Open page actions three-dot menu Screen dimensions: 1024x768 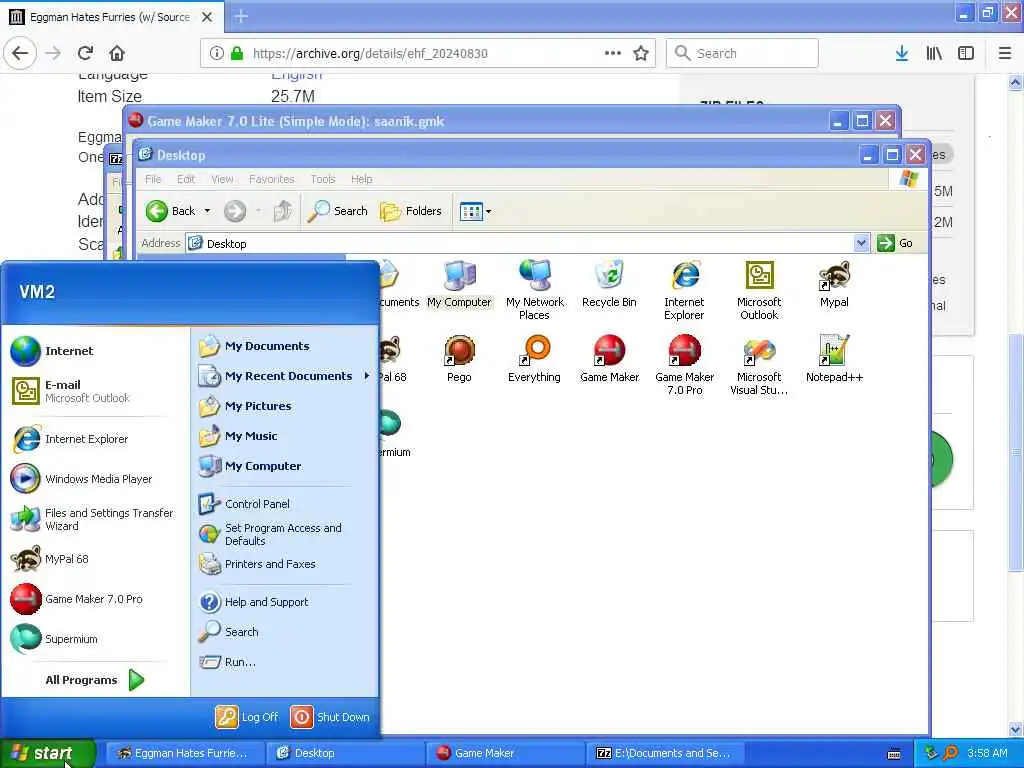coord(613,53)
